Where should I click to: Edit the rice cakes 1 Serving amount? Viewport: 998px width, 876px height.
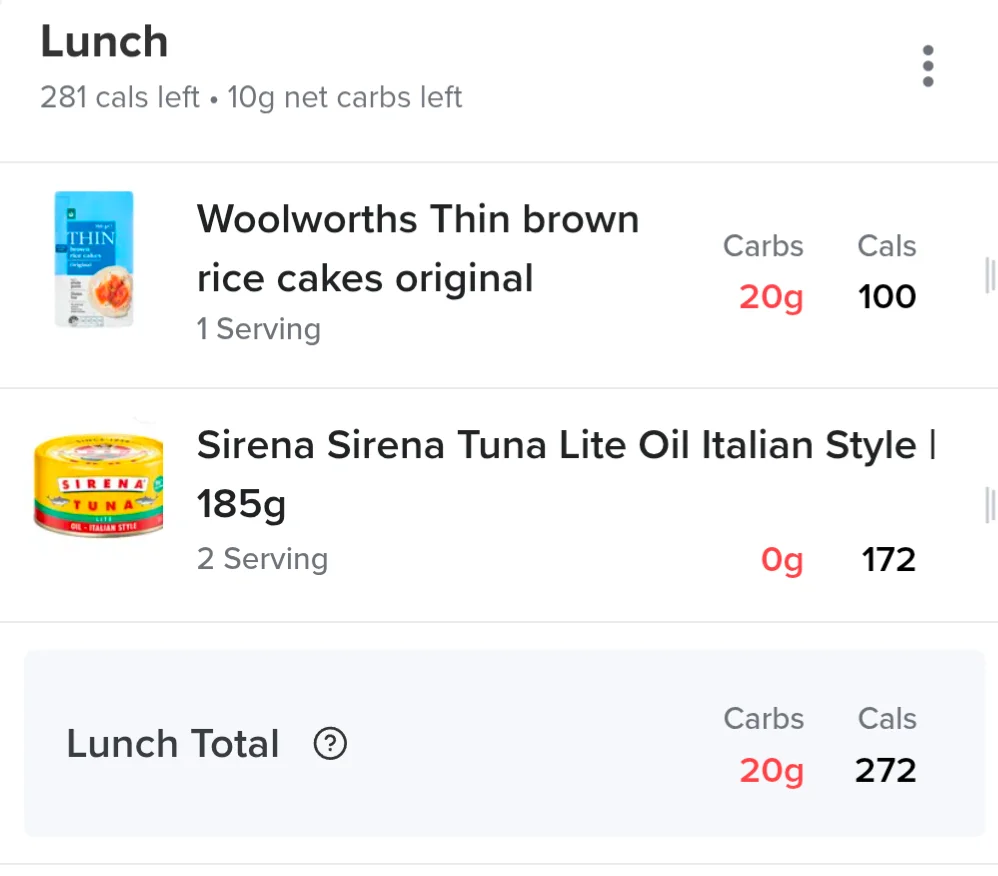[258, 329]
